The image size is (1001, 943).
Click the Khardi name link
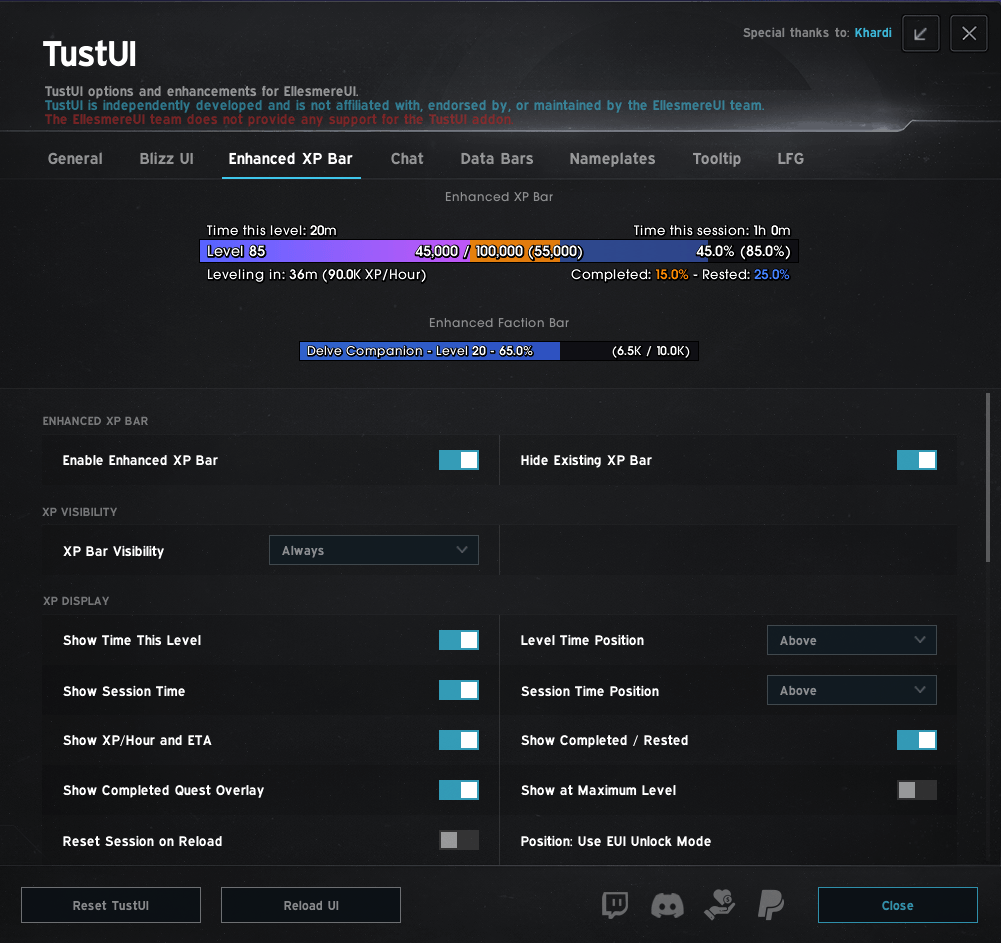click(x=873, y=33)
